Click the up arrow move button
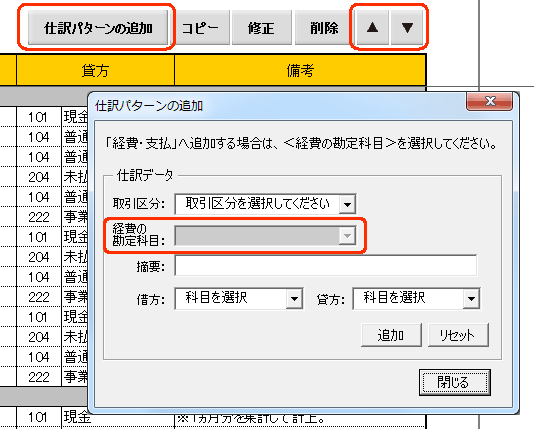The width and height of the screenshot is (534, 429). tap(372, 27)
